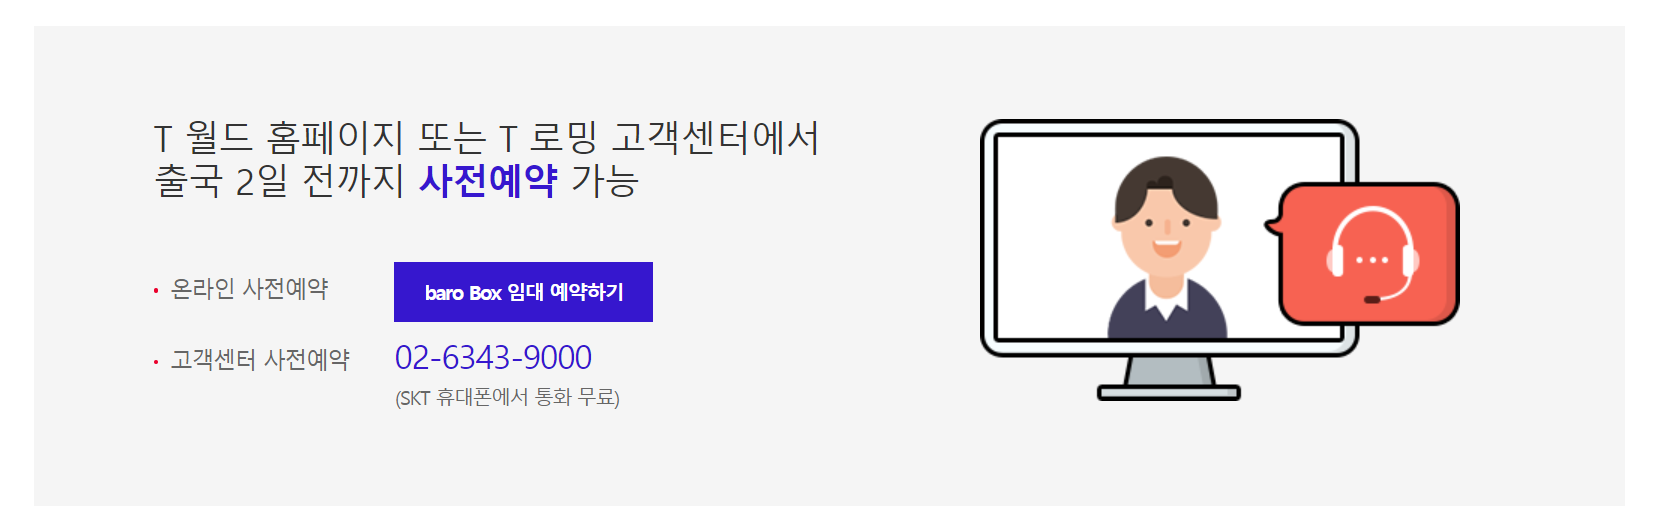Click the 출국 2일 전까지 heading text
Image resolution: width=1662 pixels, height=517 pixels.
click(x=279, y=181)
